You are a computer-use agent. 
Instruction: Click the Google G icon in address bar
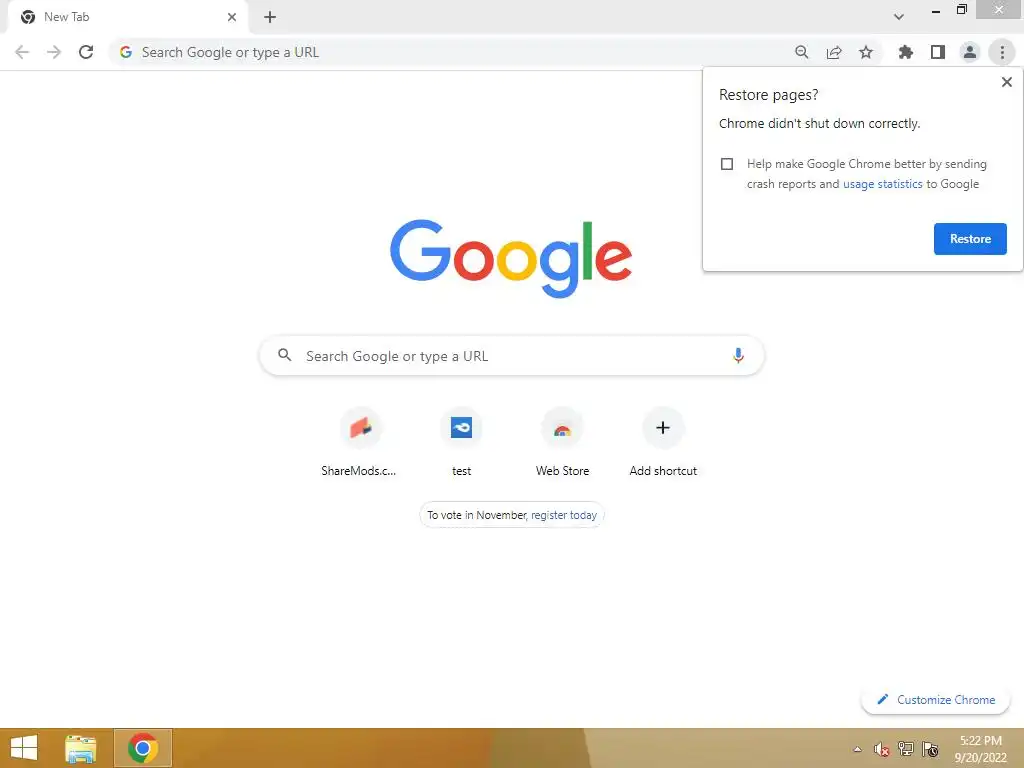125,52
